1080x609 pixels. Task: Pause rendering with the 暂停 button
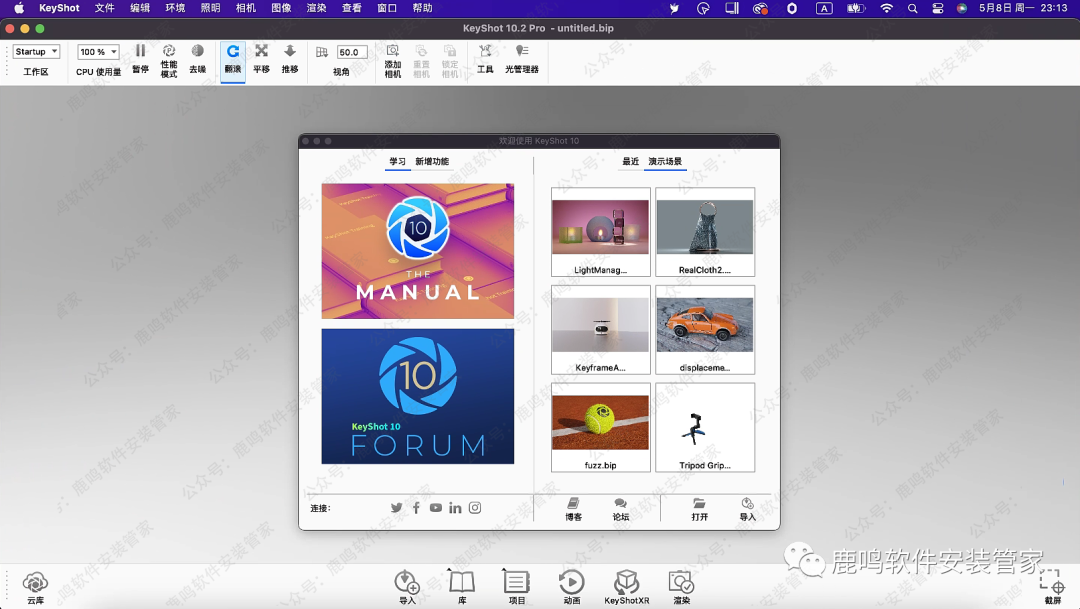tap(140, 57)
